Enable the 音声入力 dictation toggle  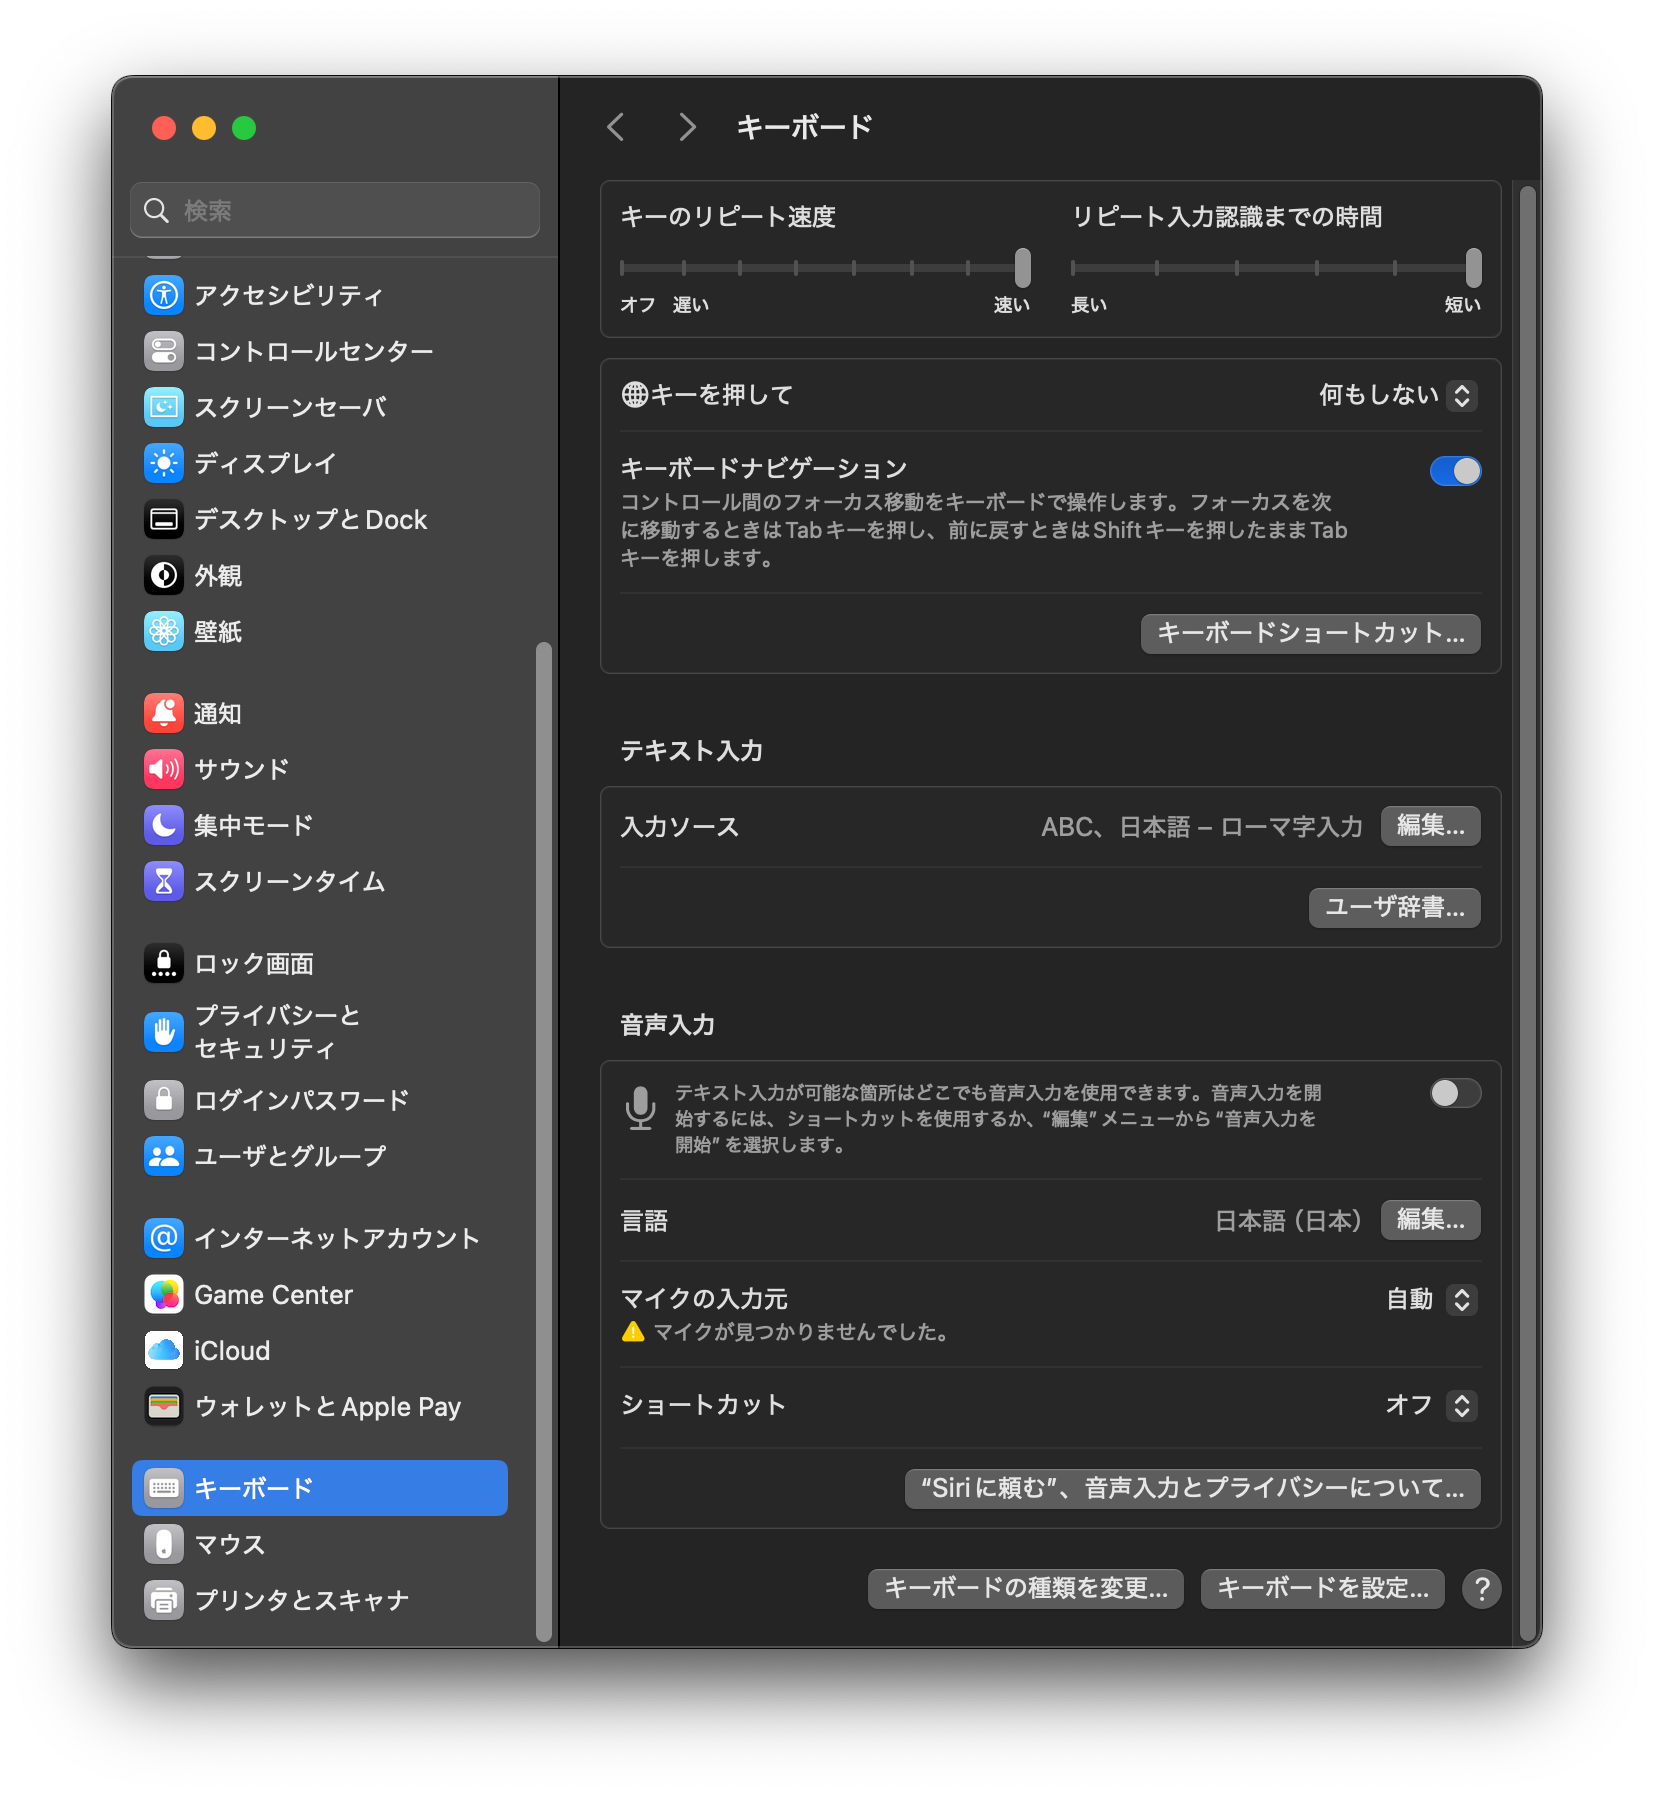(x=1454, y=1093)
